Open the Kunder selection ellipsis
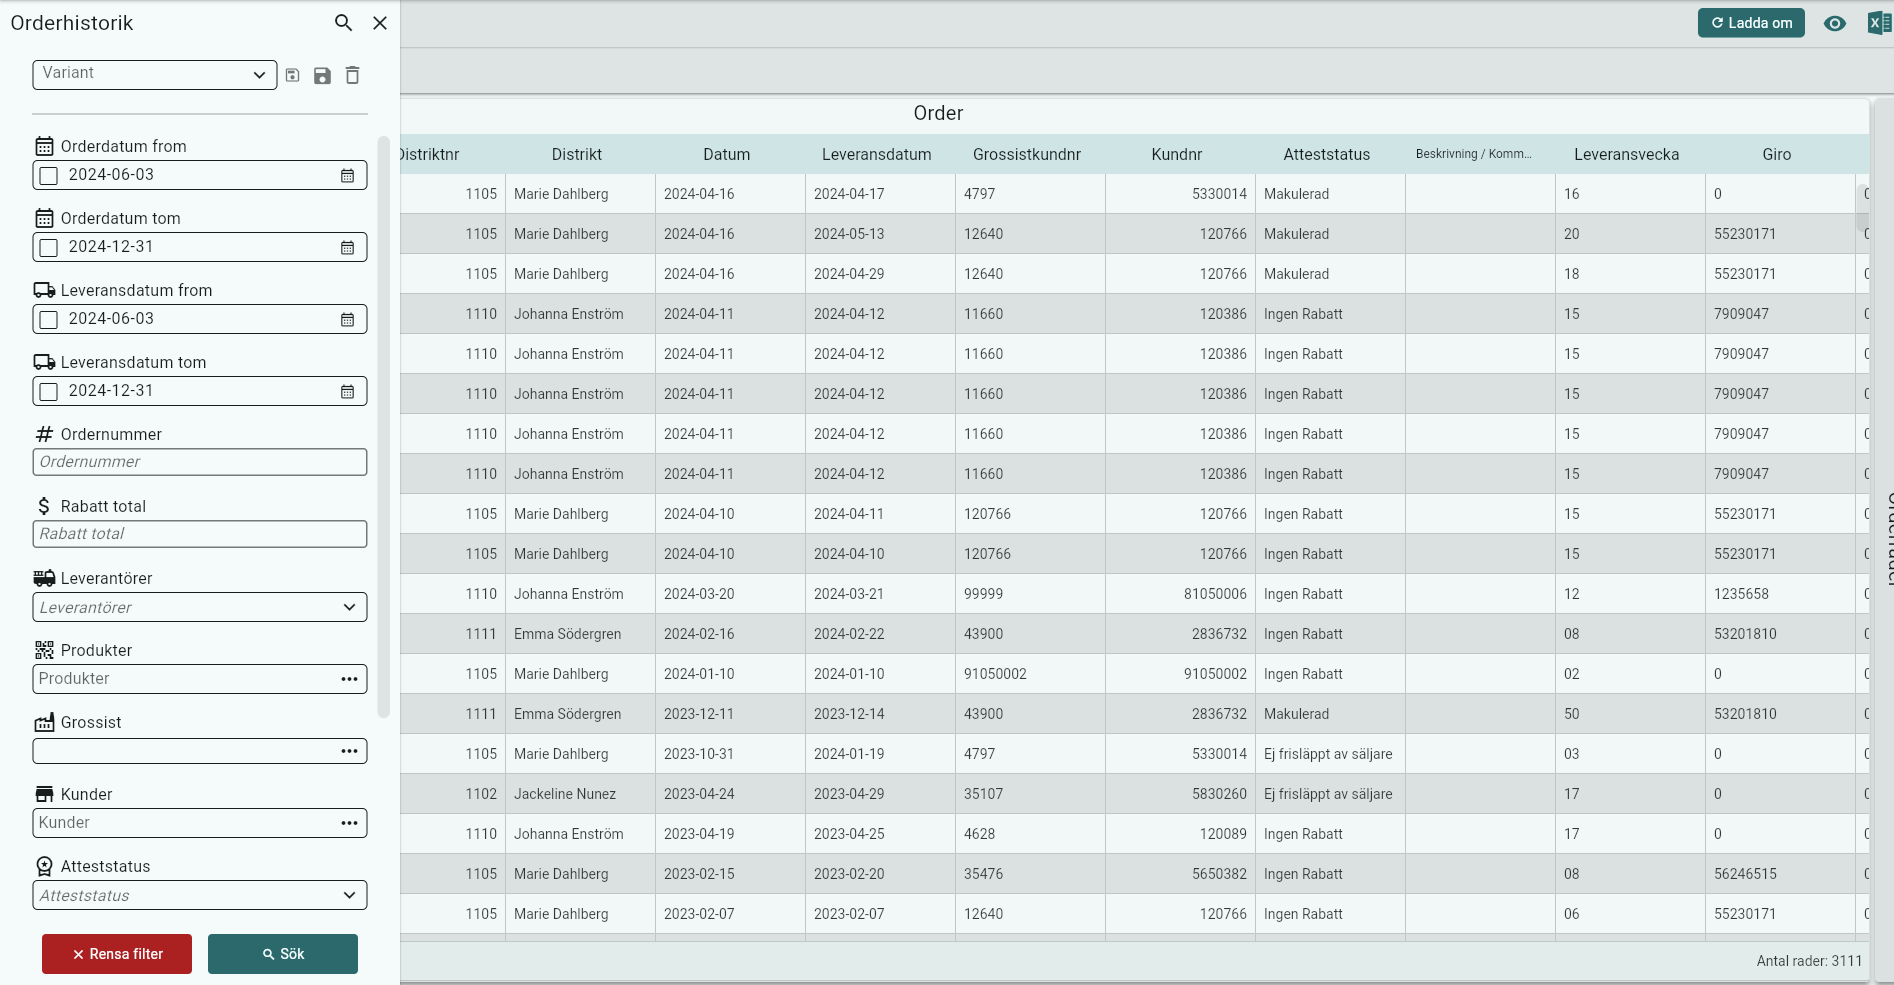This screenshot has width=1894, height=985. 349,823
